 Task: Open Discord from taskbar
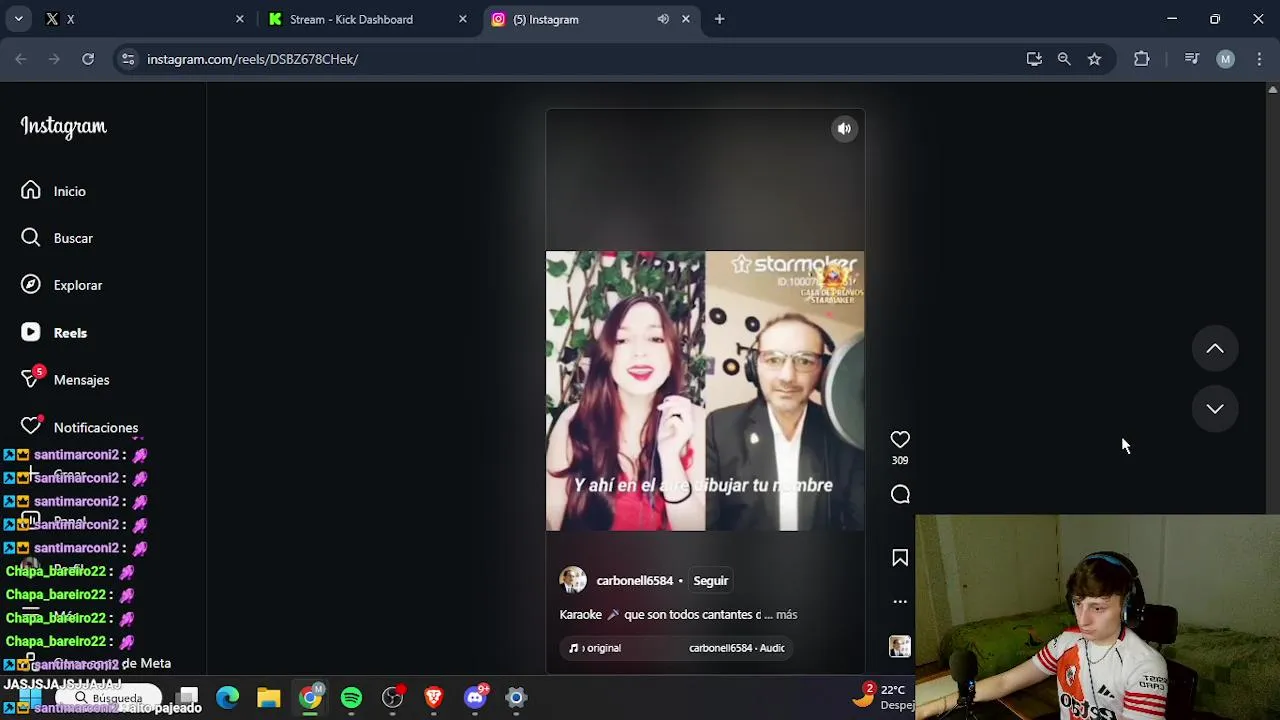coord(475,697)
